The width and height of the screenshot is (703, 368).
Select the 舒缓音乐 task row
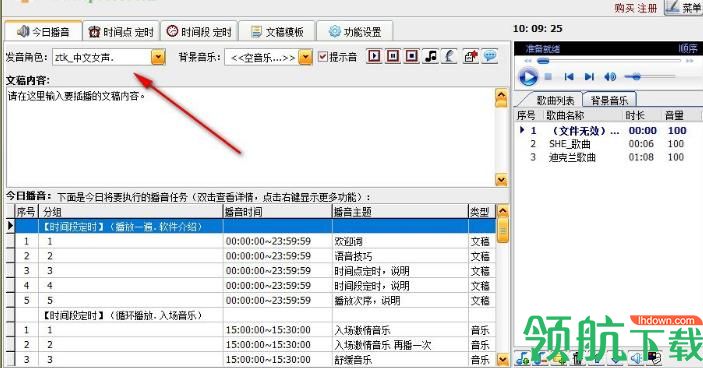(256, 359)
